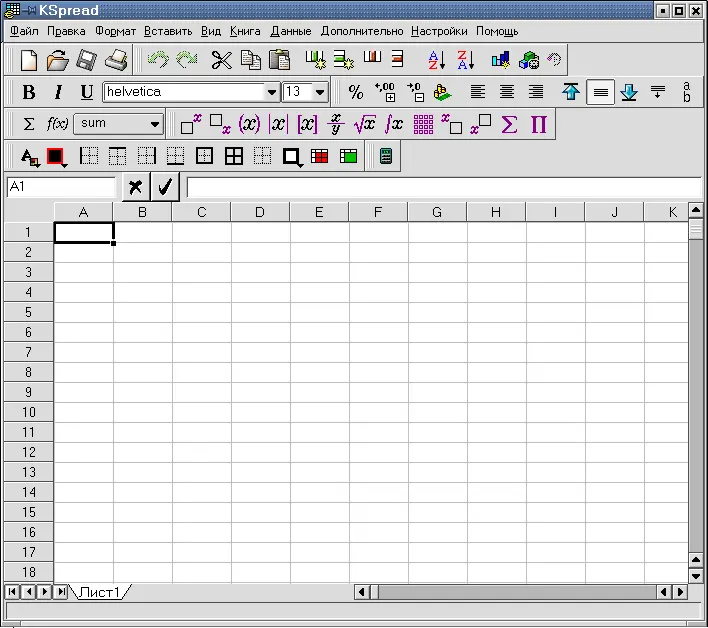
Task: Open the Данные menu
Action: [291, 31]
